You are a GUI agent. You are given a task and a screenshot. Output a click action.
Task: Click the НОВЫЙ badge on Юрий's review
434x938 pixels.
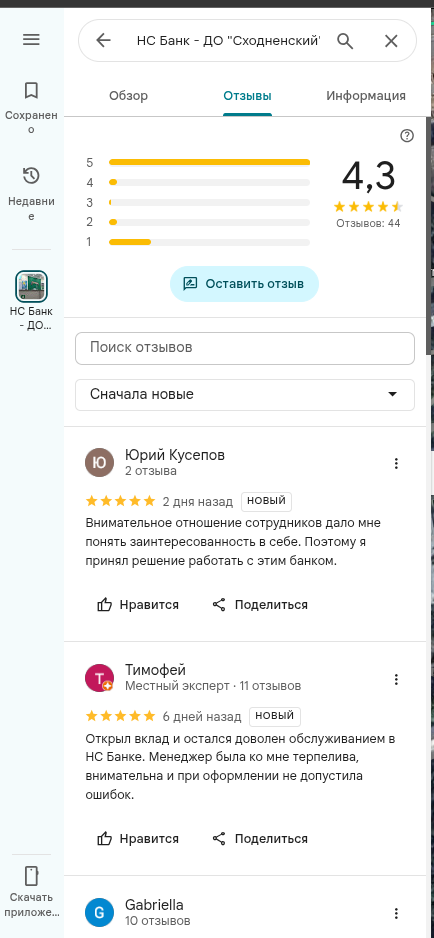tap(266, 501)
